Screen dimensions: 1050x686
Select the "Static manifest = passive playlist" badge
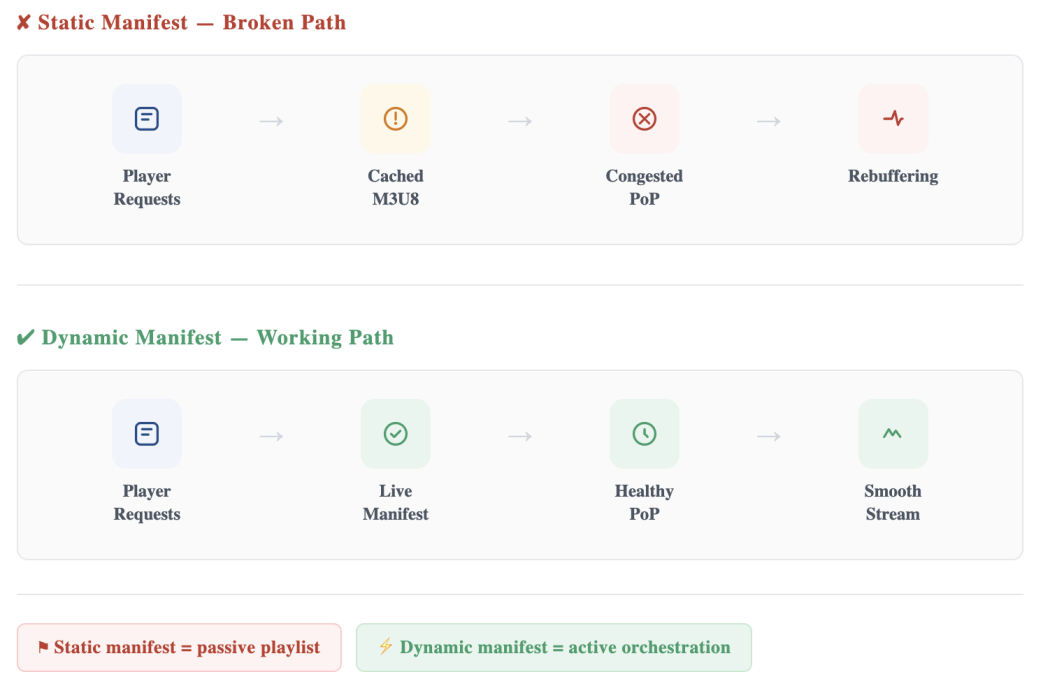[x=179, y=648]
